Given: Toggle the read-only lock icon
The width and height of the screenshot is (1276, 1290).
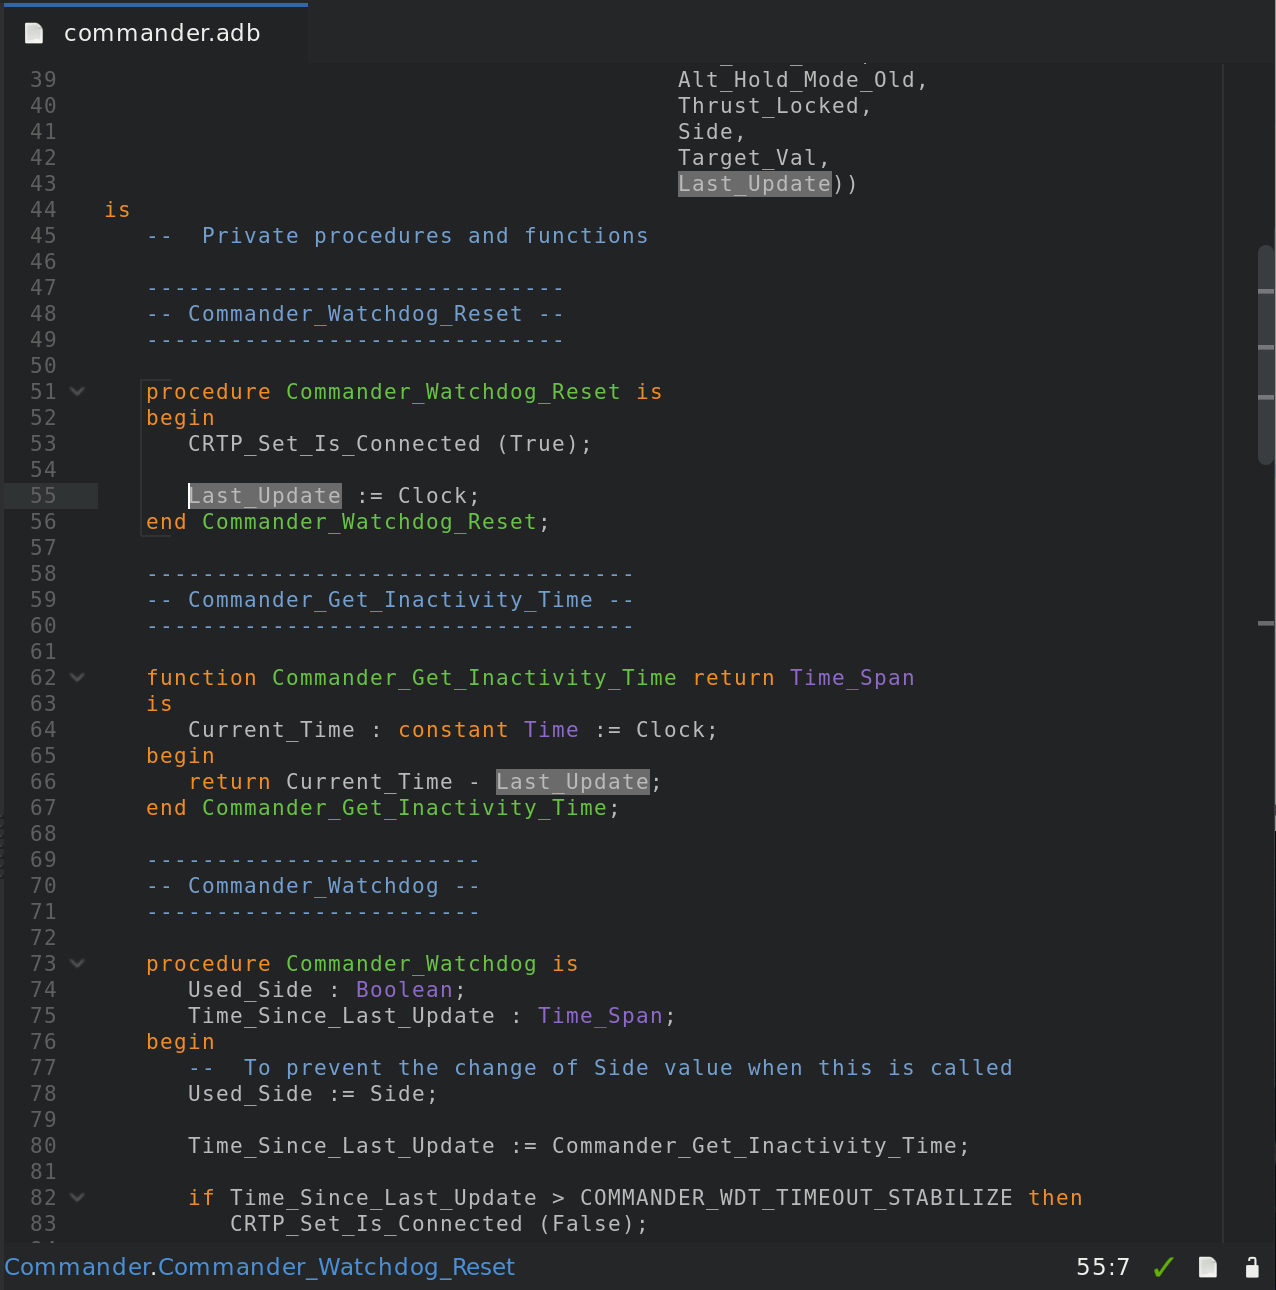Looking at the screenshot, I should tap(1252, 1268).
